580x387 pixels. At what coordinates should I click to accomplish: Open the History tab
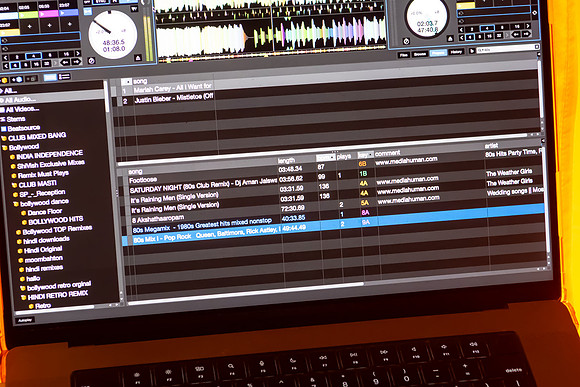pos(456,52)
